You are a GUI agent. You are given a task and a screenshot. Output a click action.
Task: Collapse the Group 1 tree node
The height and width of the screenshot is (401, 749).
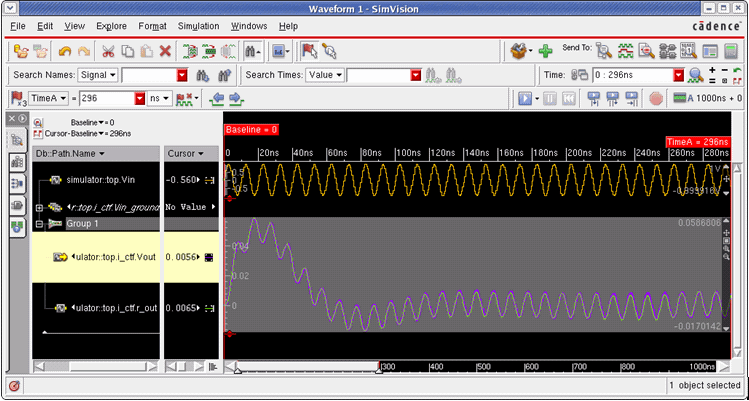point(40,224)
